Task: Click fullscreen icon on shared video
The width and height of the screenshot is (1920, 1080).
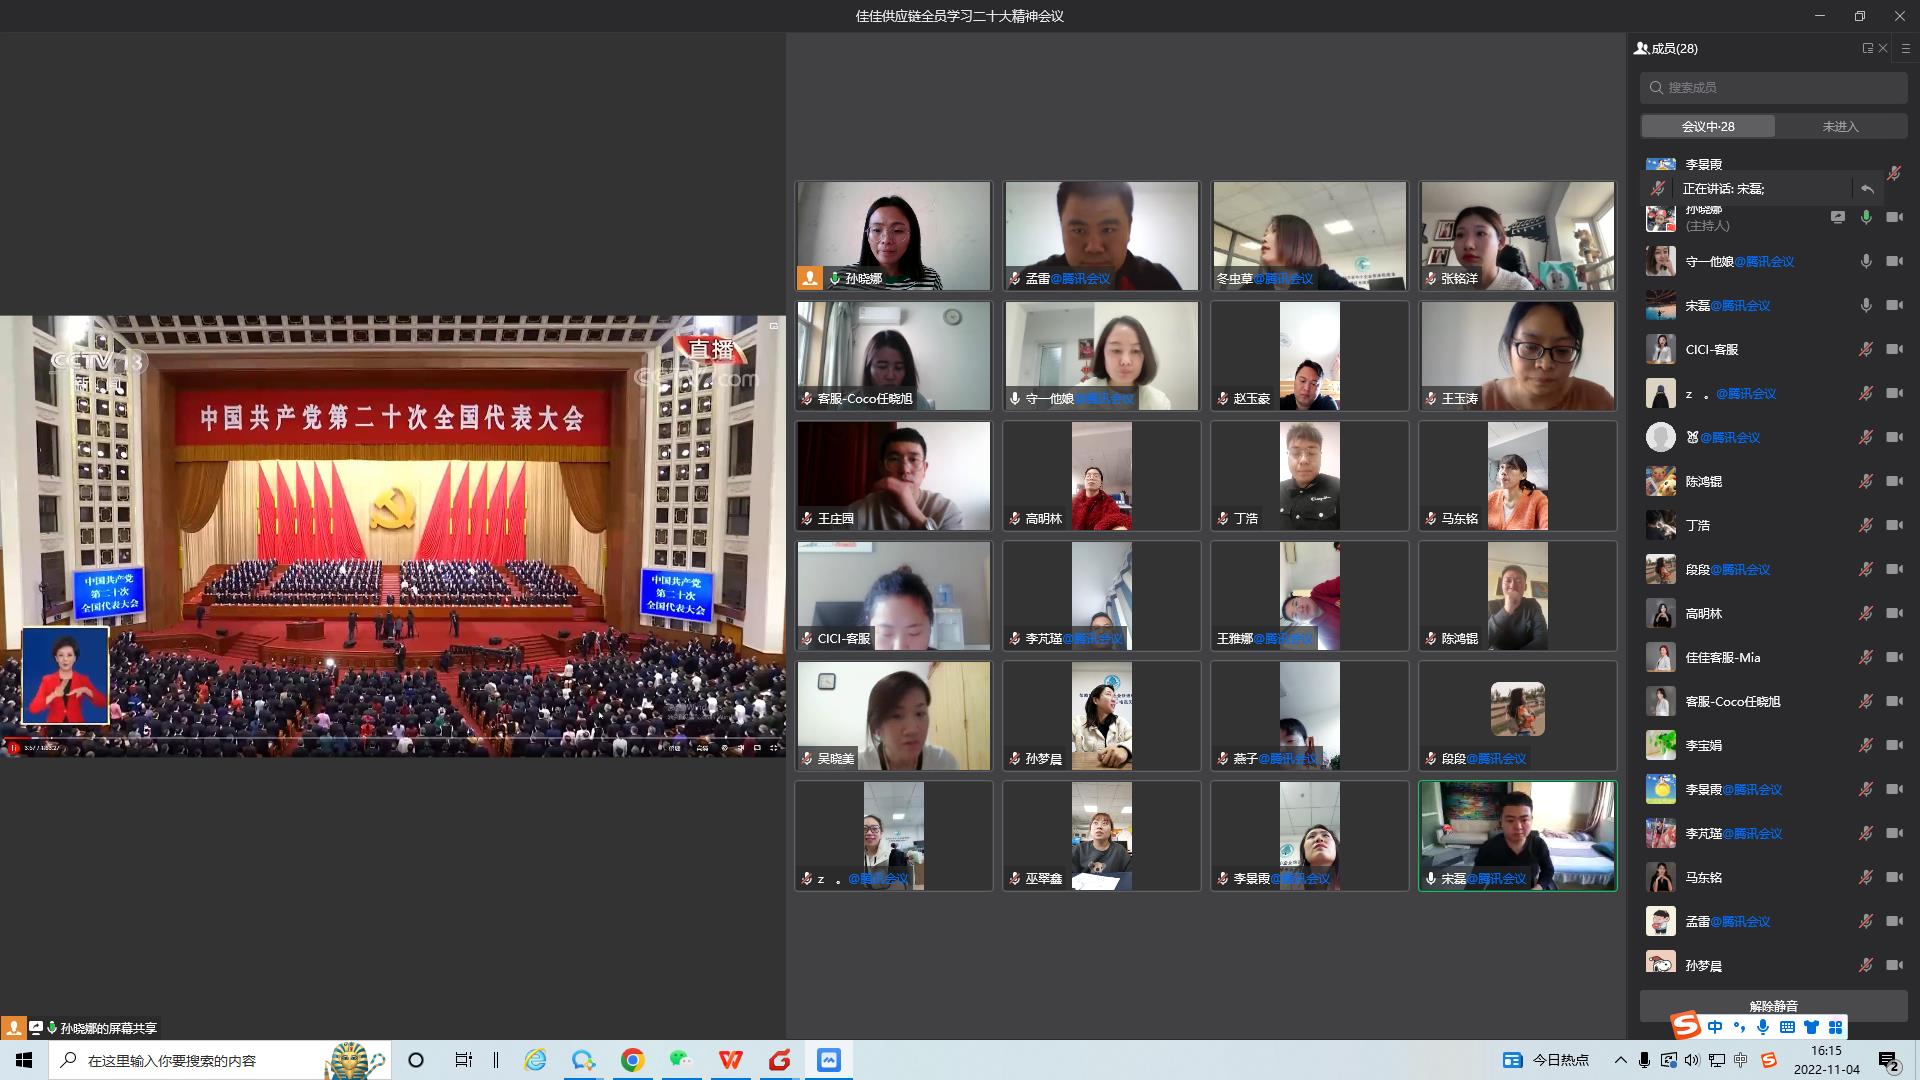Action: pos(773,747)
